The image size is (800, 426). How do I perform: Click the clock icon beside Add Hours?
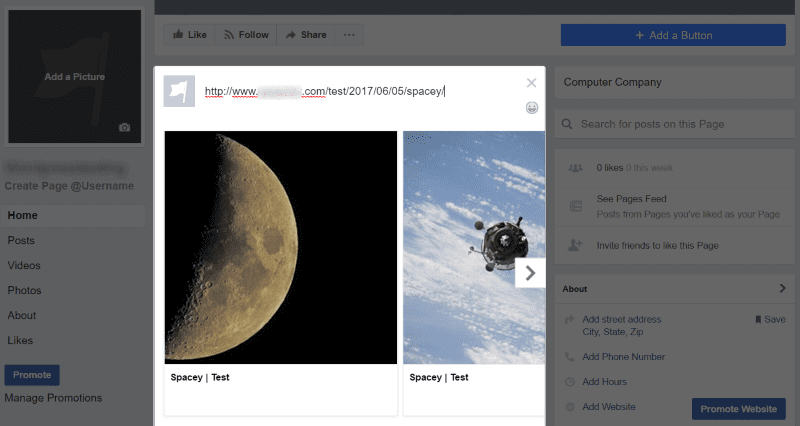[x=570, y=382]
